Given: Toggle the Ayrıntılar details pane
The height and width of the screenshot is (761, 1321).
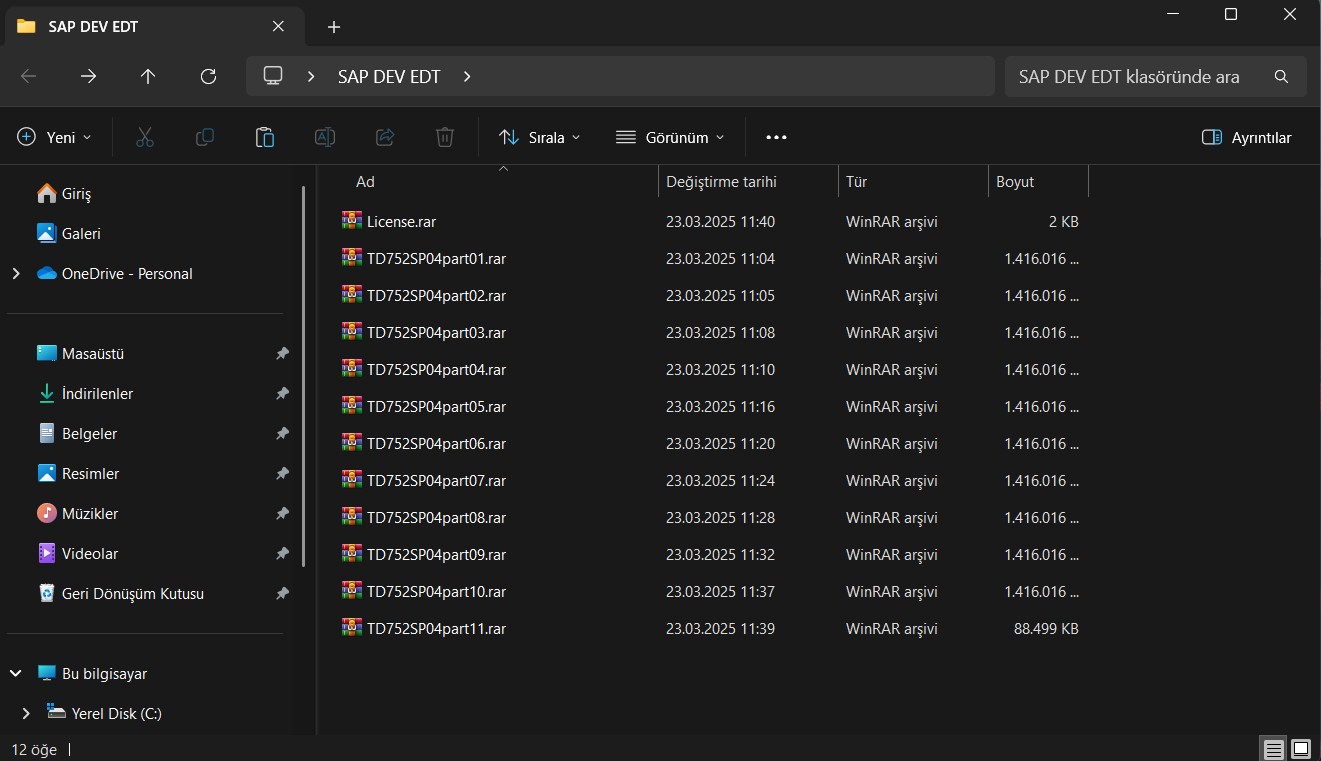Looking at the screenshot, I should click(1247, 137).
